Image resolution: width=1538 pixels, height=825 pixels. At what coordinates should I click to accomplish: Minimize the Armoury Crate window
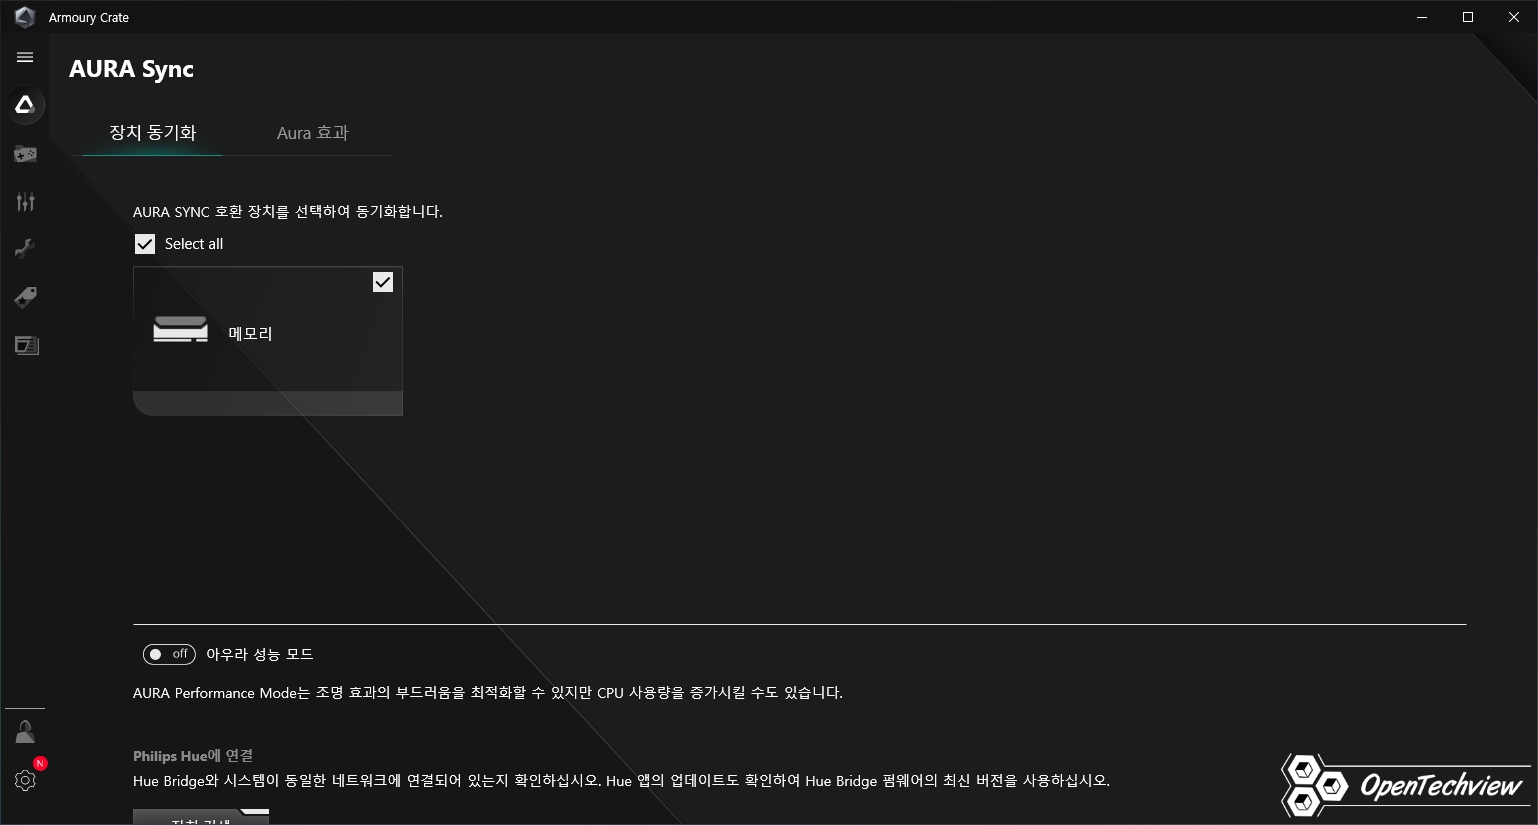[1422, 17]
